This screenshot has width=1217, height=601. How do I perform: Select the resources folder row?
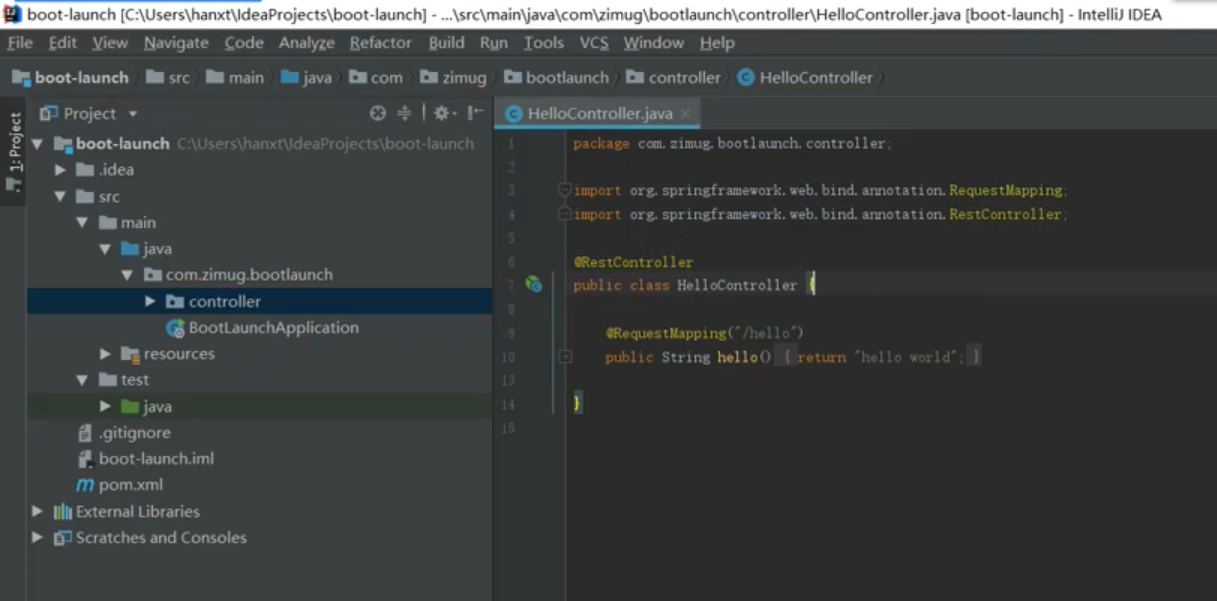point(260,354)
